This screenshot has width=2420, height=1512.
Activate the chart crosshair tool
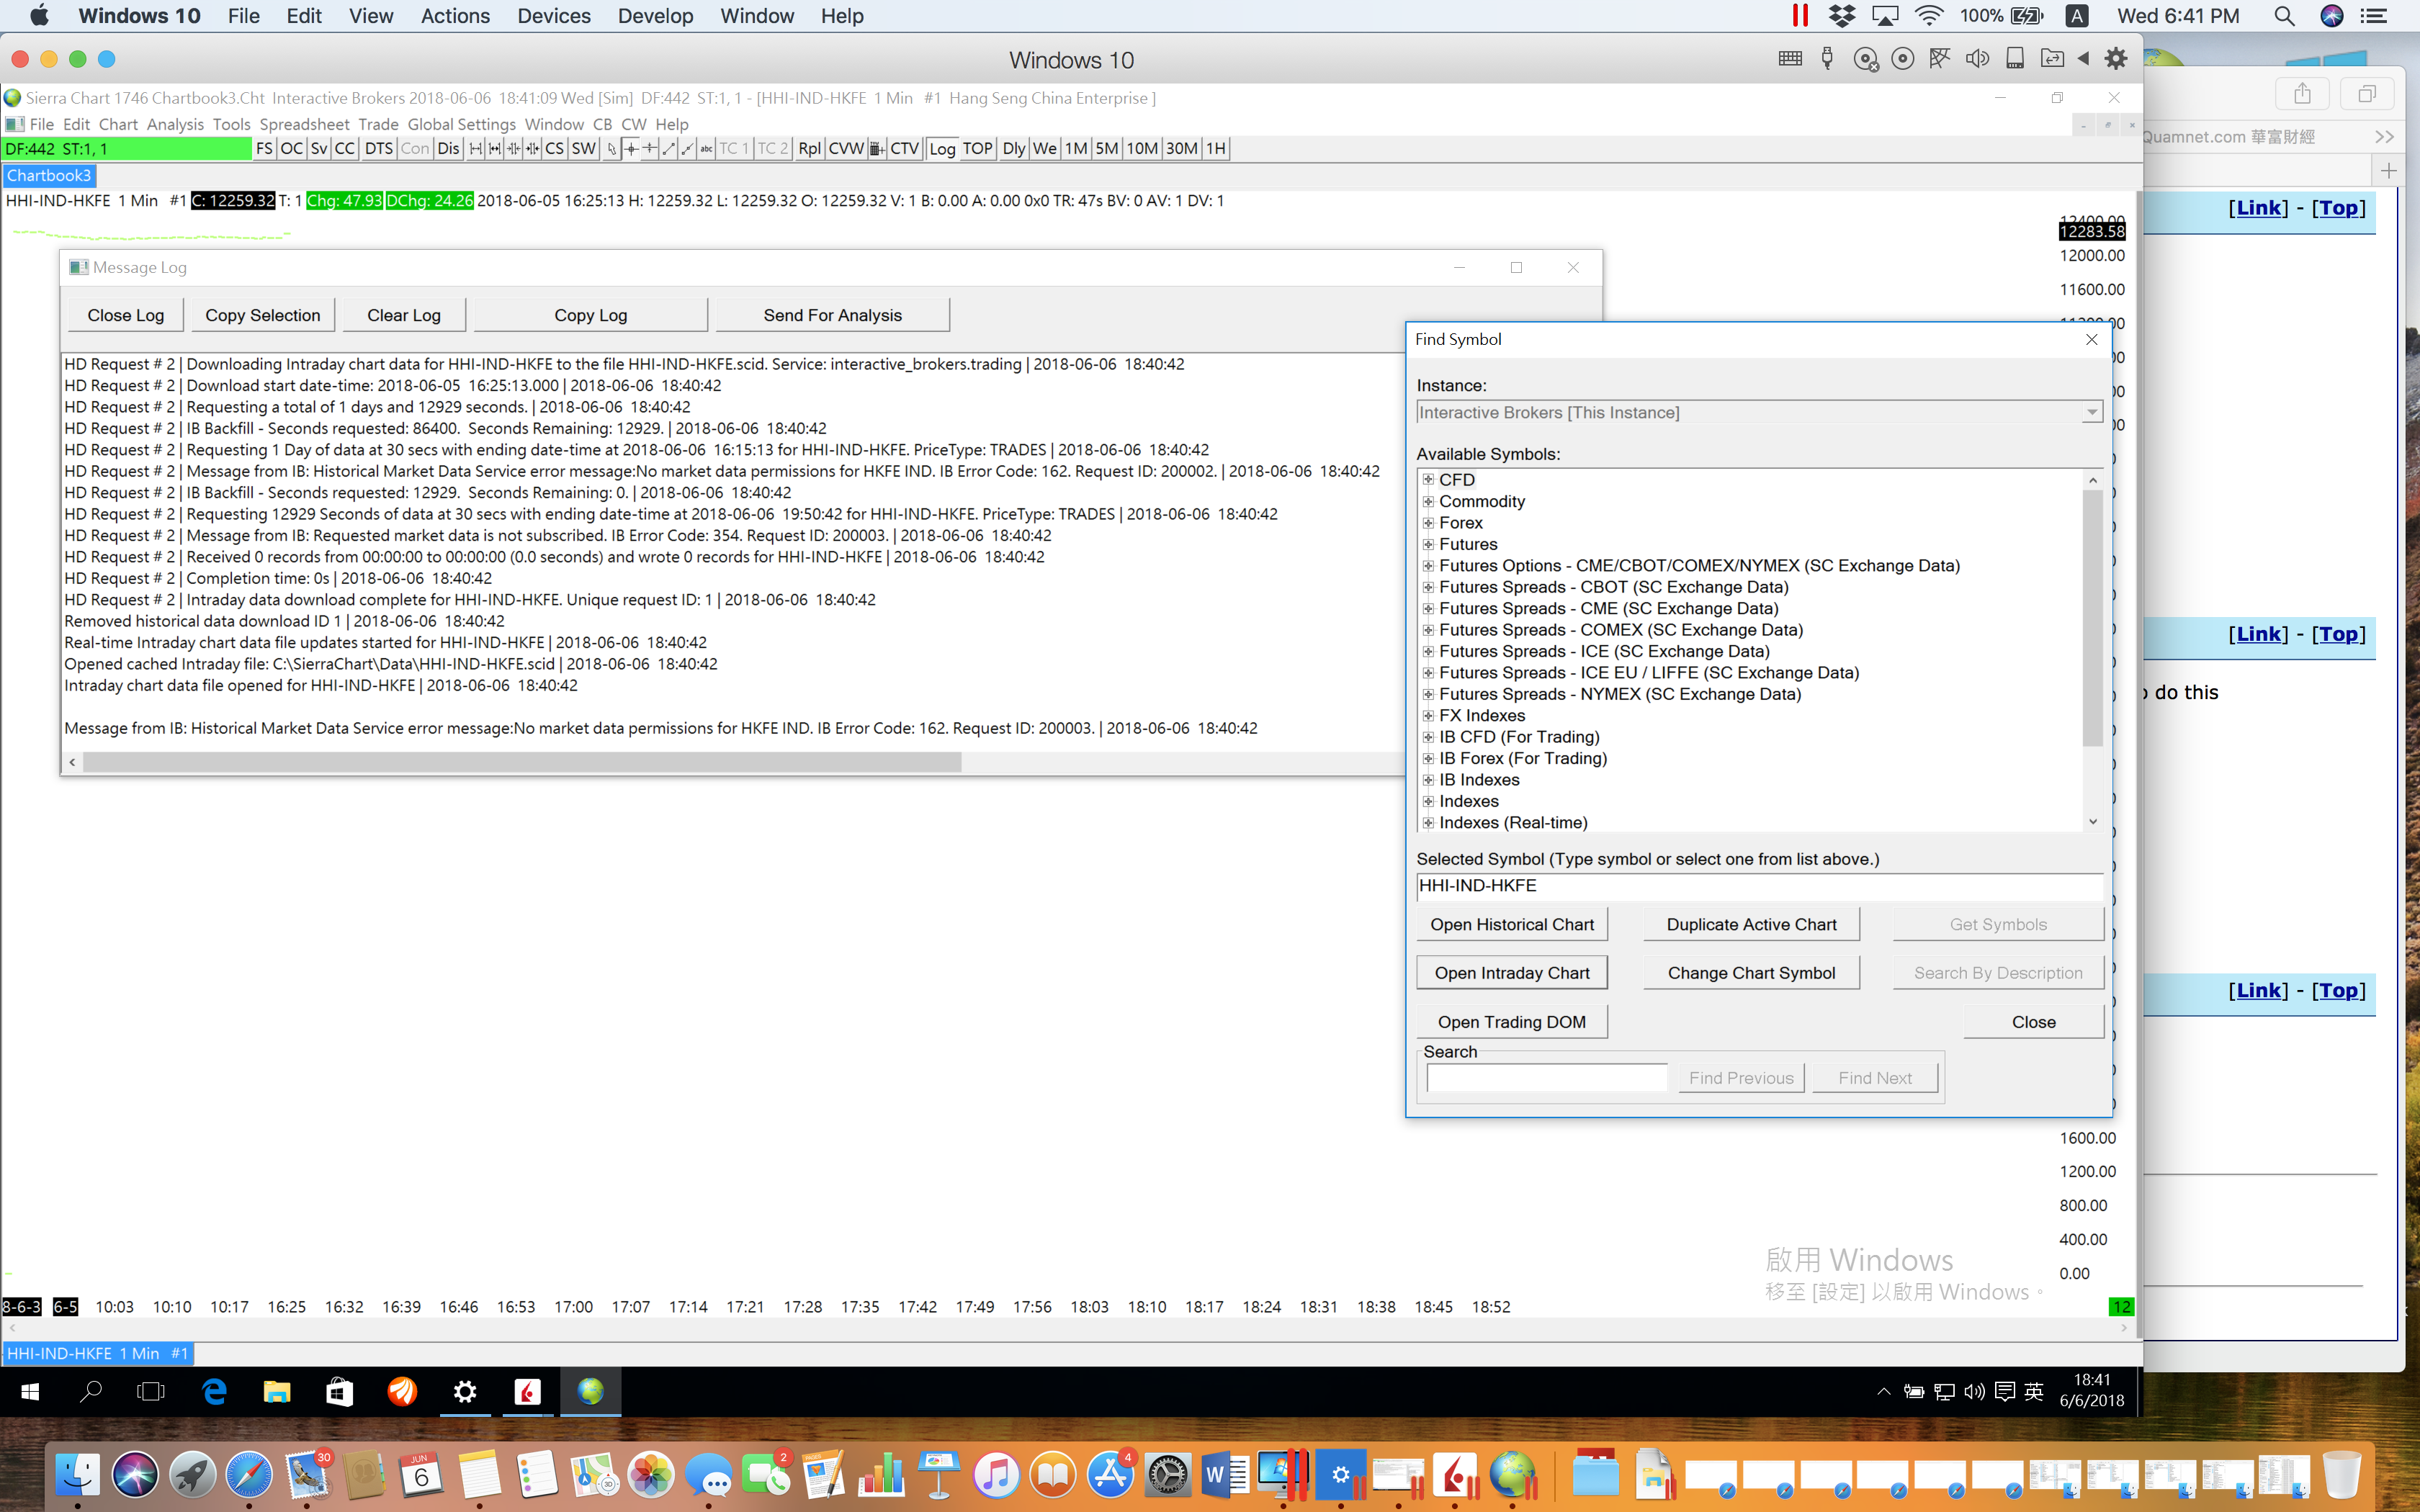[631, 149]
